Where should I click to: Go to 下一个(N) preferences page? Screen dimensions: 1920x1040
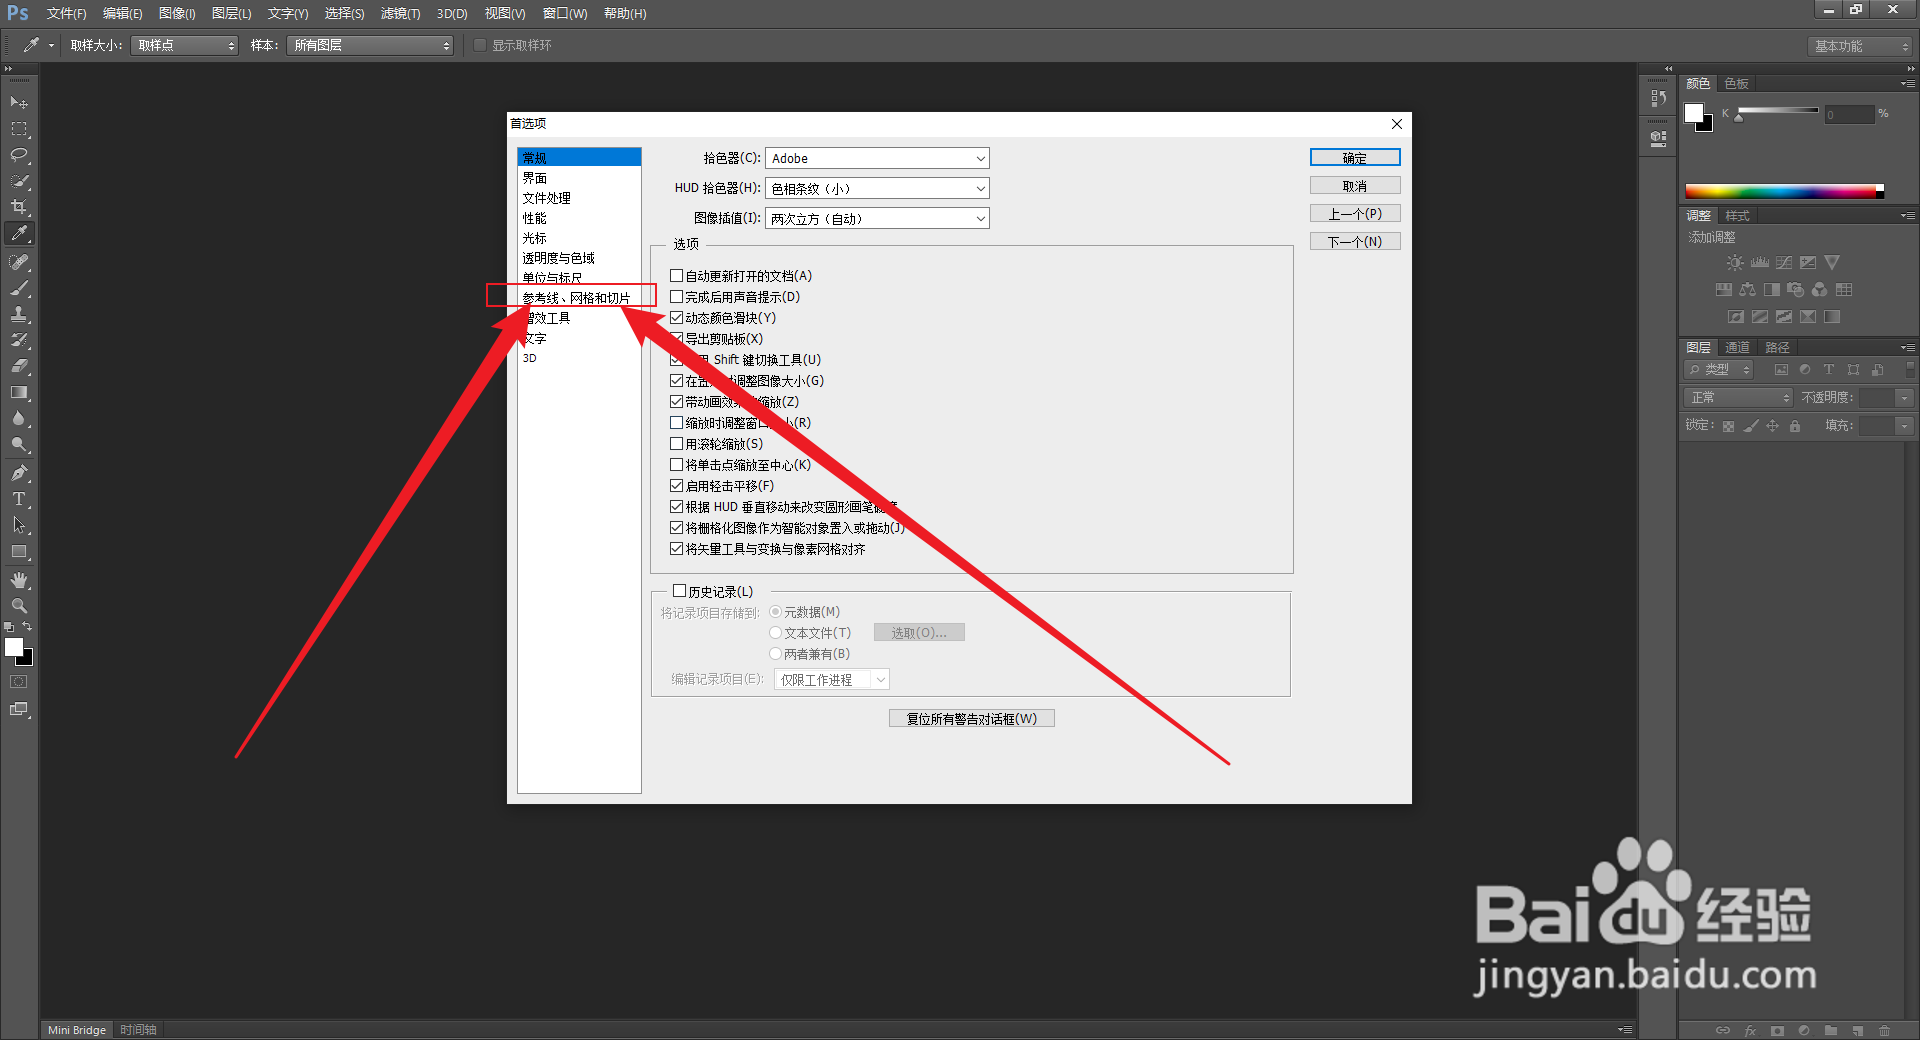pyautogui.click(x=1355, y=242)
